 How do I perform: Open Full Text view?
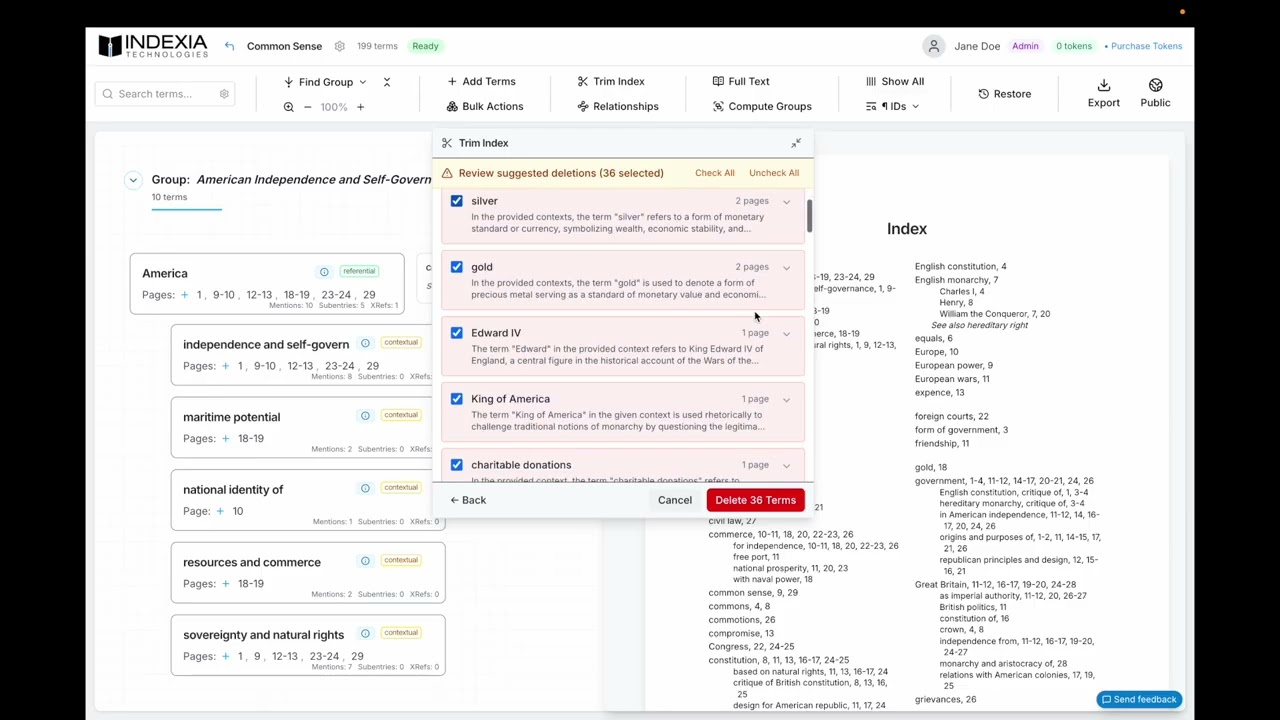[x=741, y=82]
